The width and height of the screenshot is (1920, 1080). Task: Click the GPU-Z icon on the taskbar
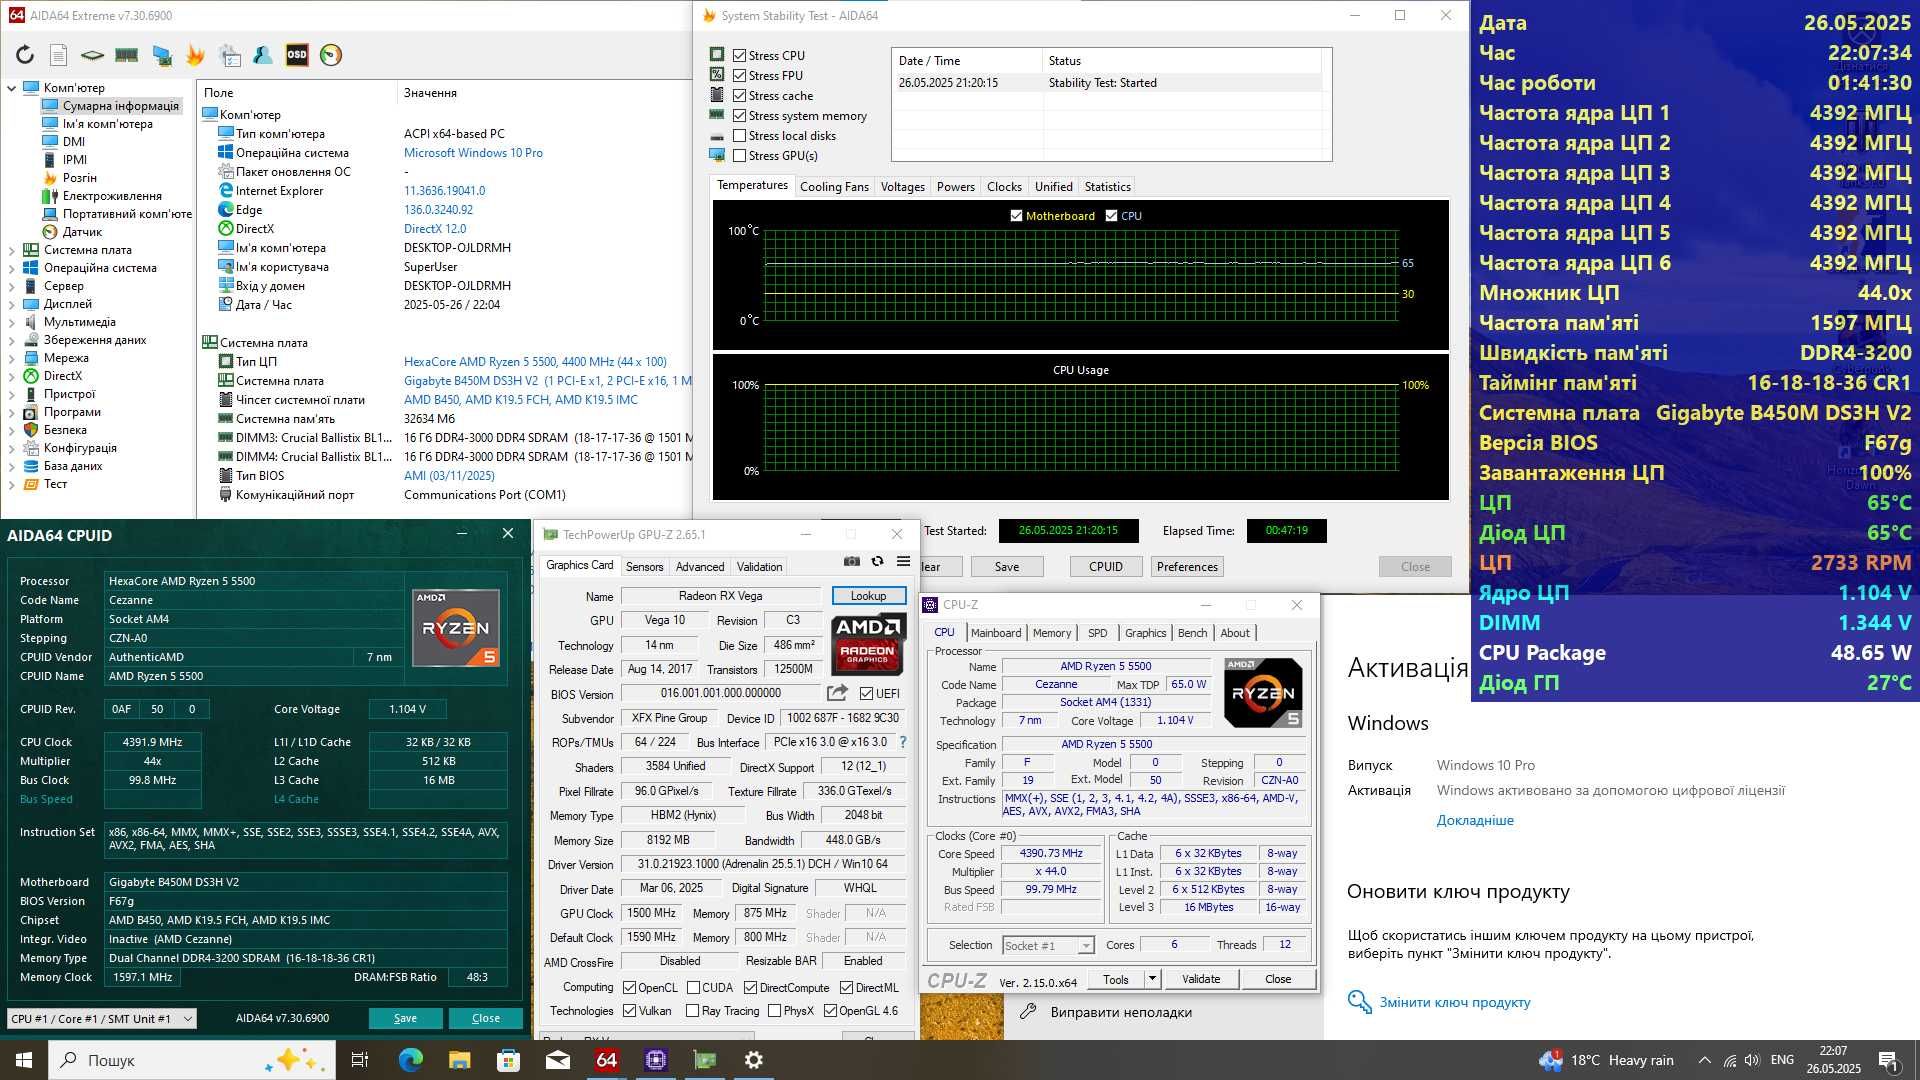click(x=705, y=1060)
